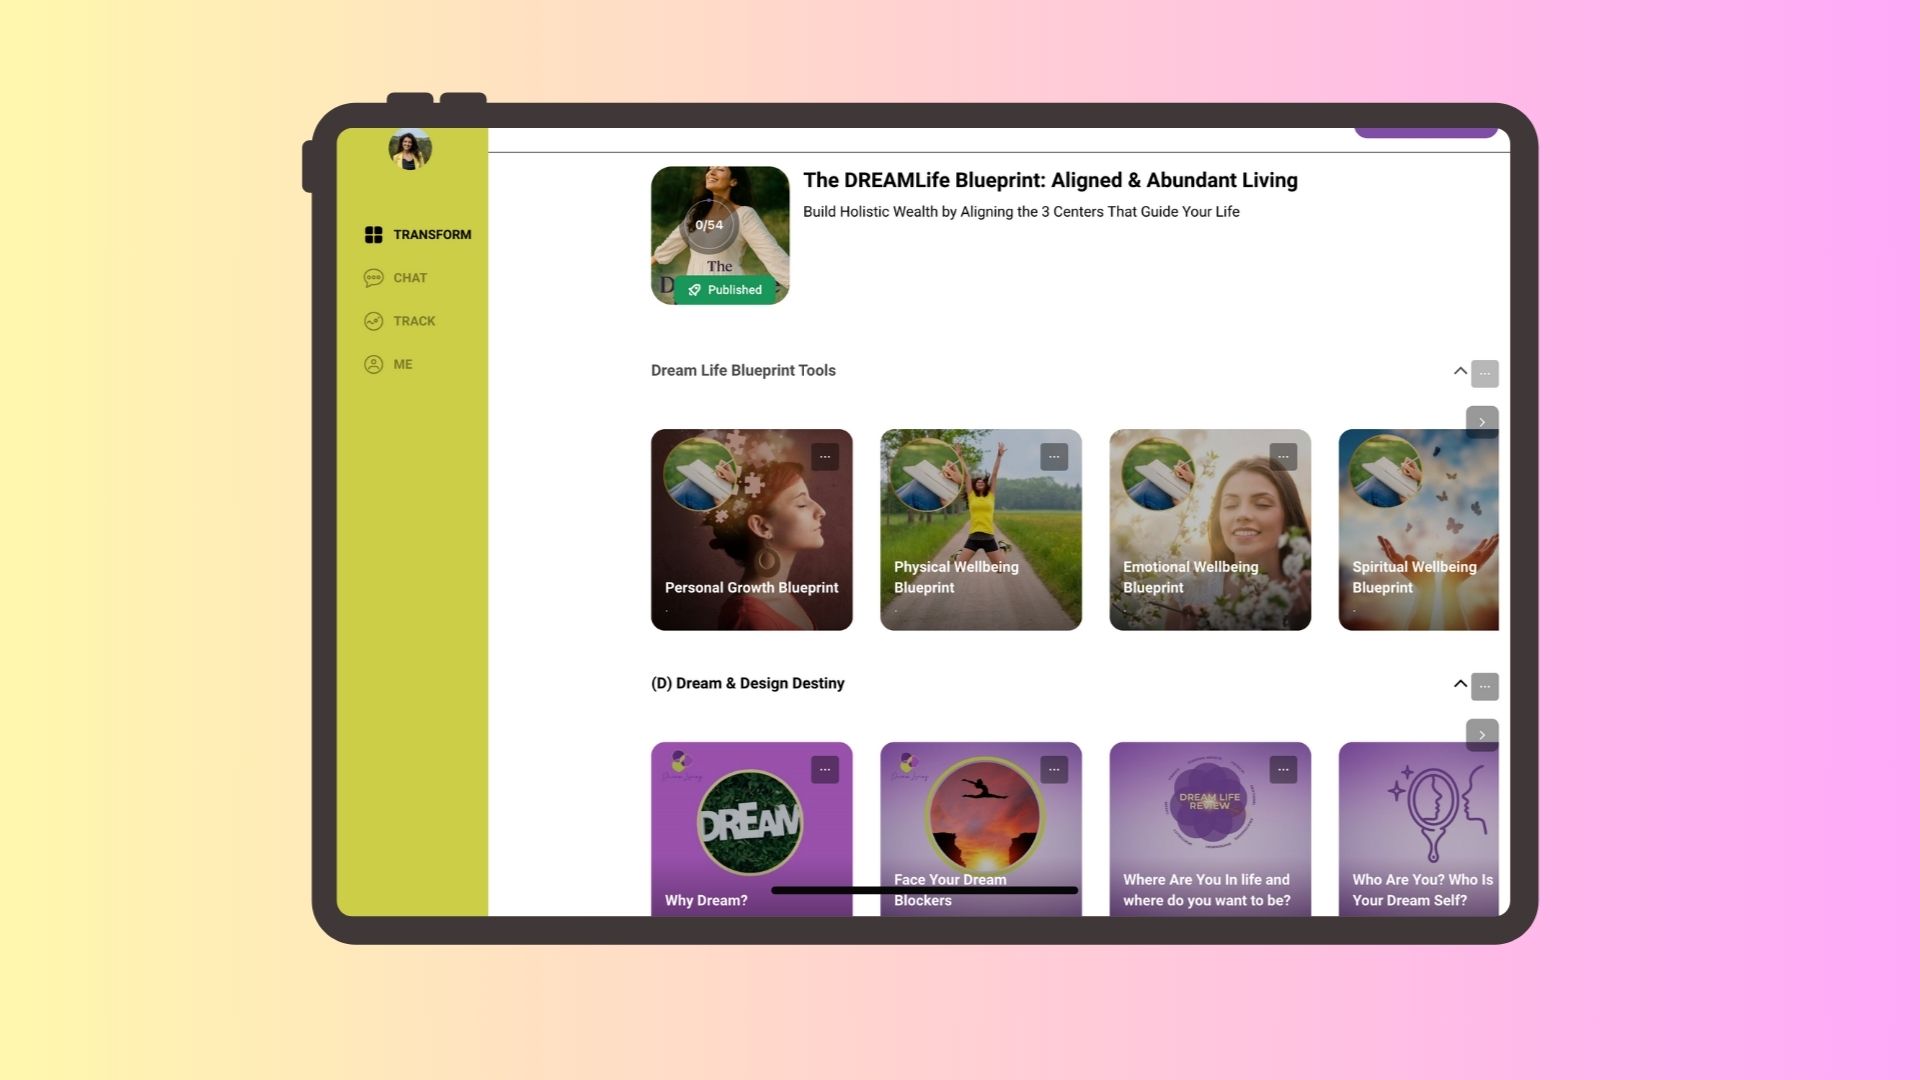Open Emotional Wellbeing Blueprint card

tap(1210, 530)
